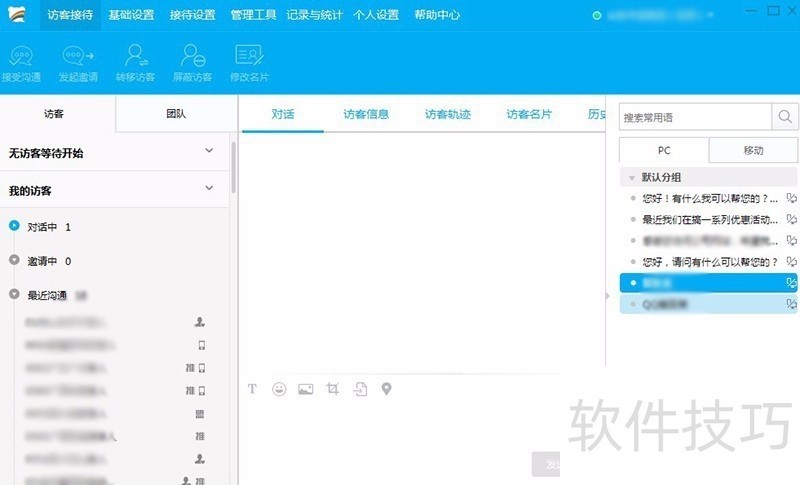The width and height of the screenshot is (800, 485).
Task: Click the font format T icon
Action: 252,389
